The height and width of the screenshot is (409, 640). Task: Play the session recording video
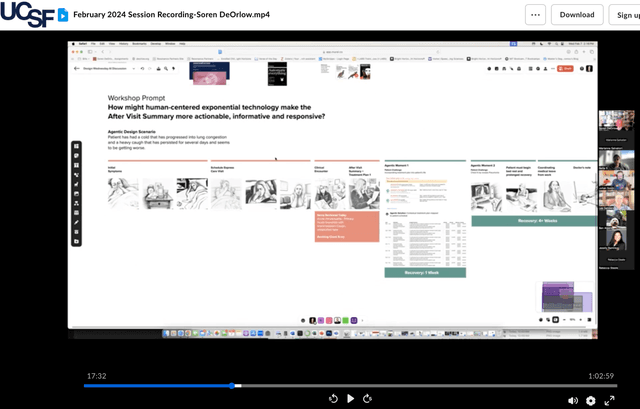350,398
